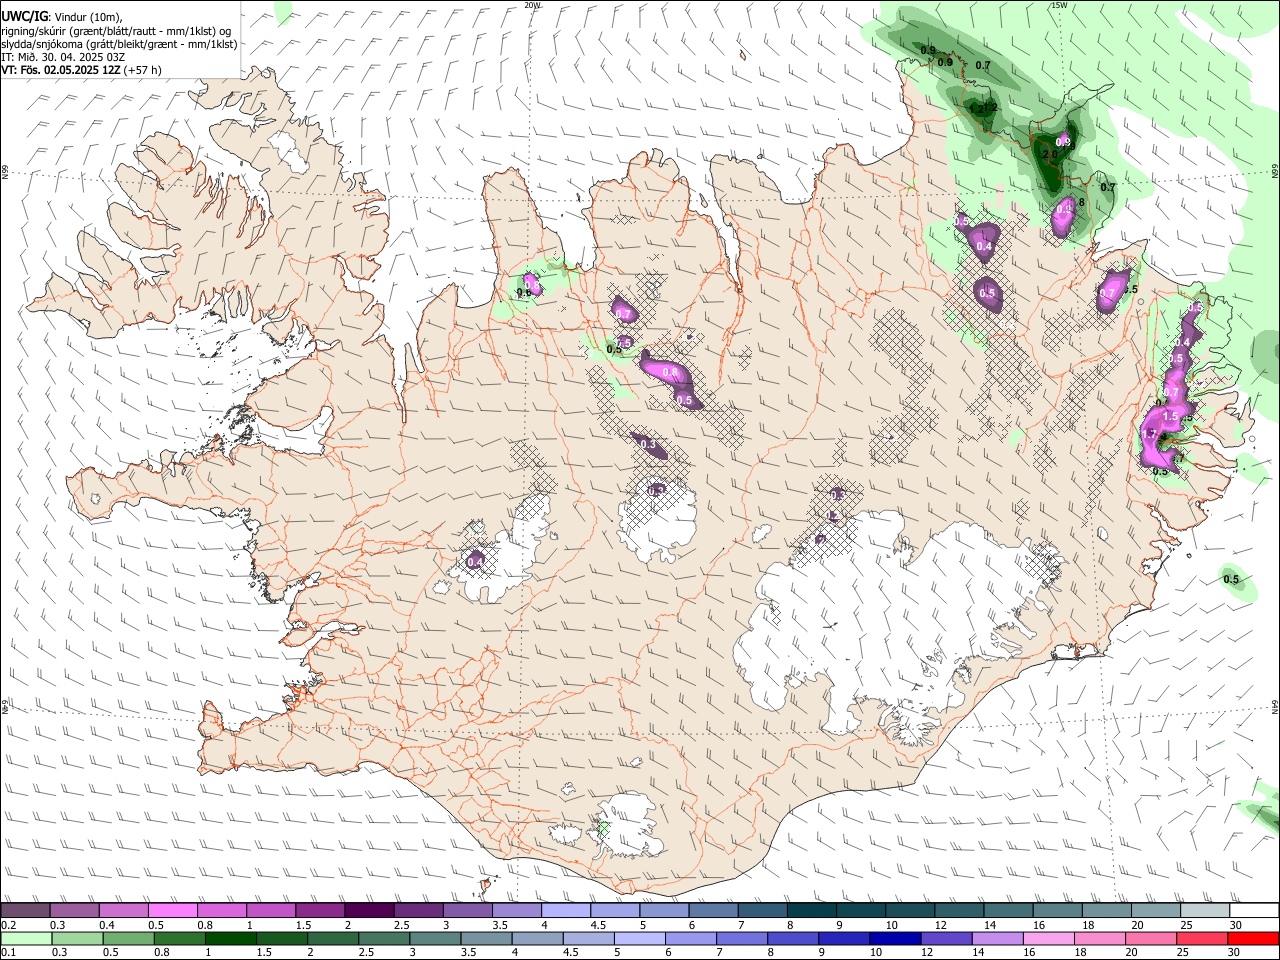The image size is (1280, 960).
Task: Click the 64N label on the right edge
Action: tap(1275, 706)
